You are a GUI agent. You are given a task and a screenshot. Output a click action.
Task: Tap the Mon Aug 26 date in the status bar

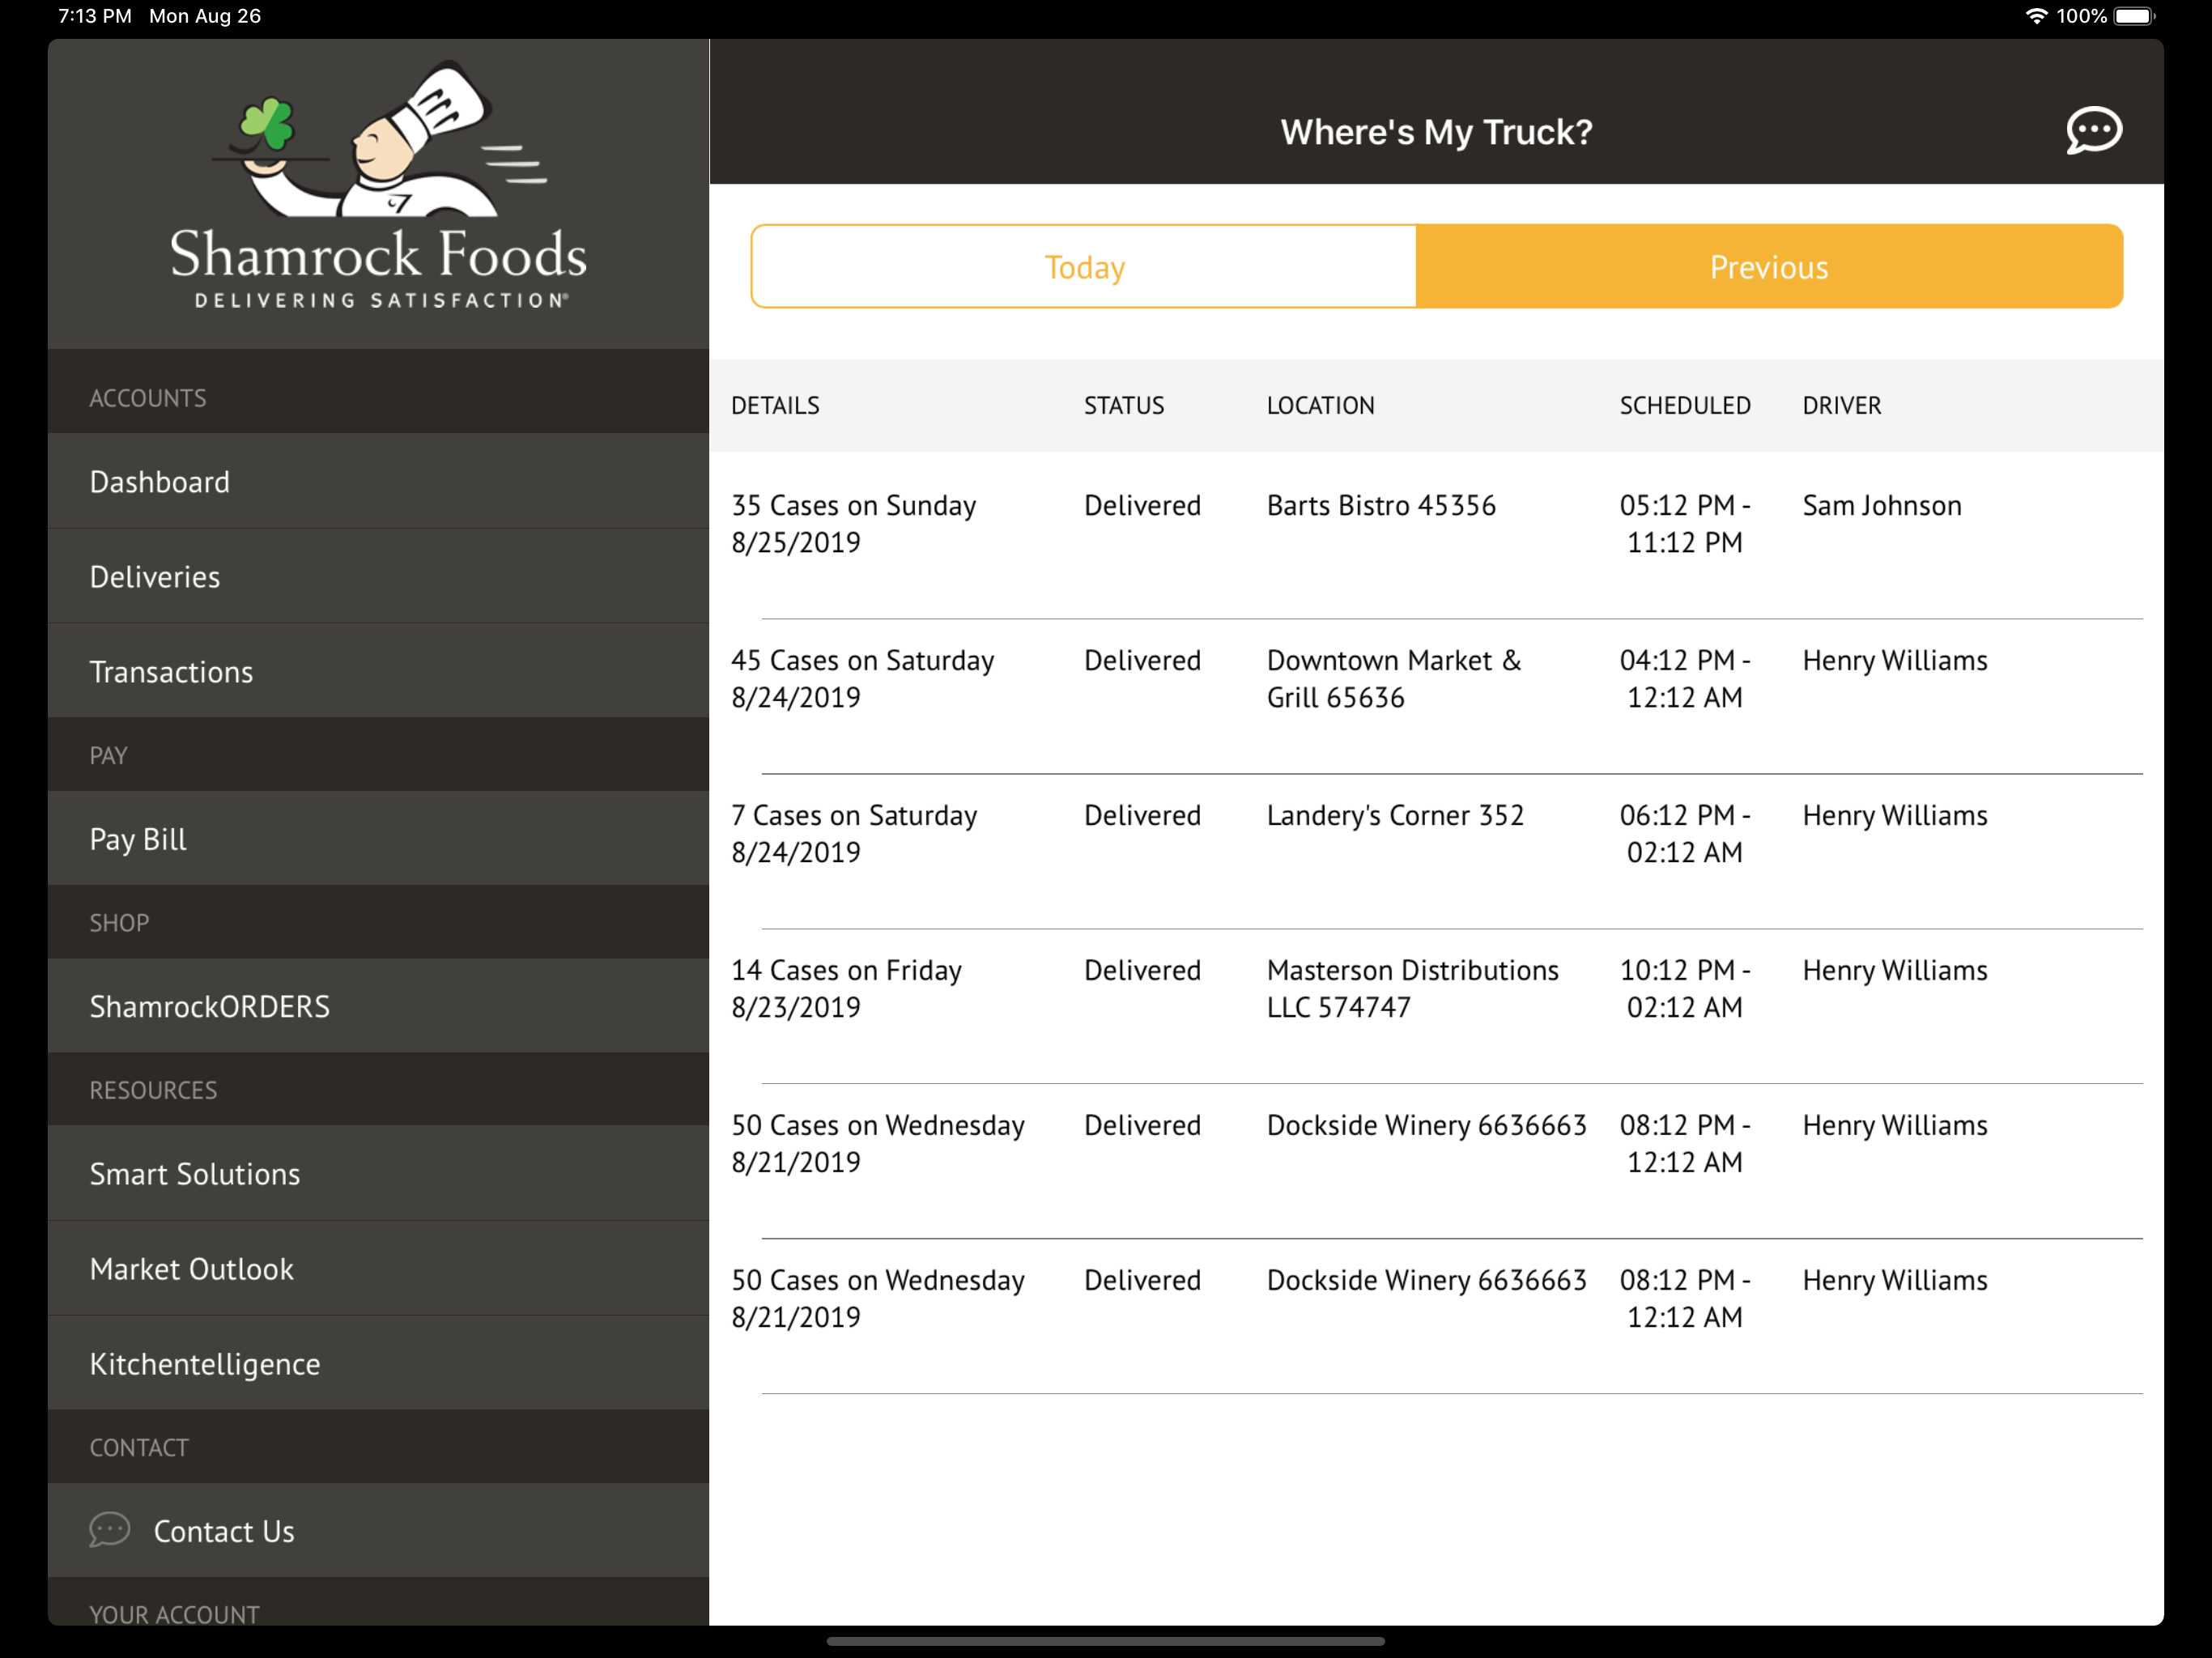205,16
